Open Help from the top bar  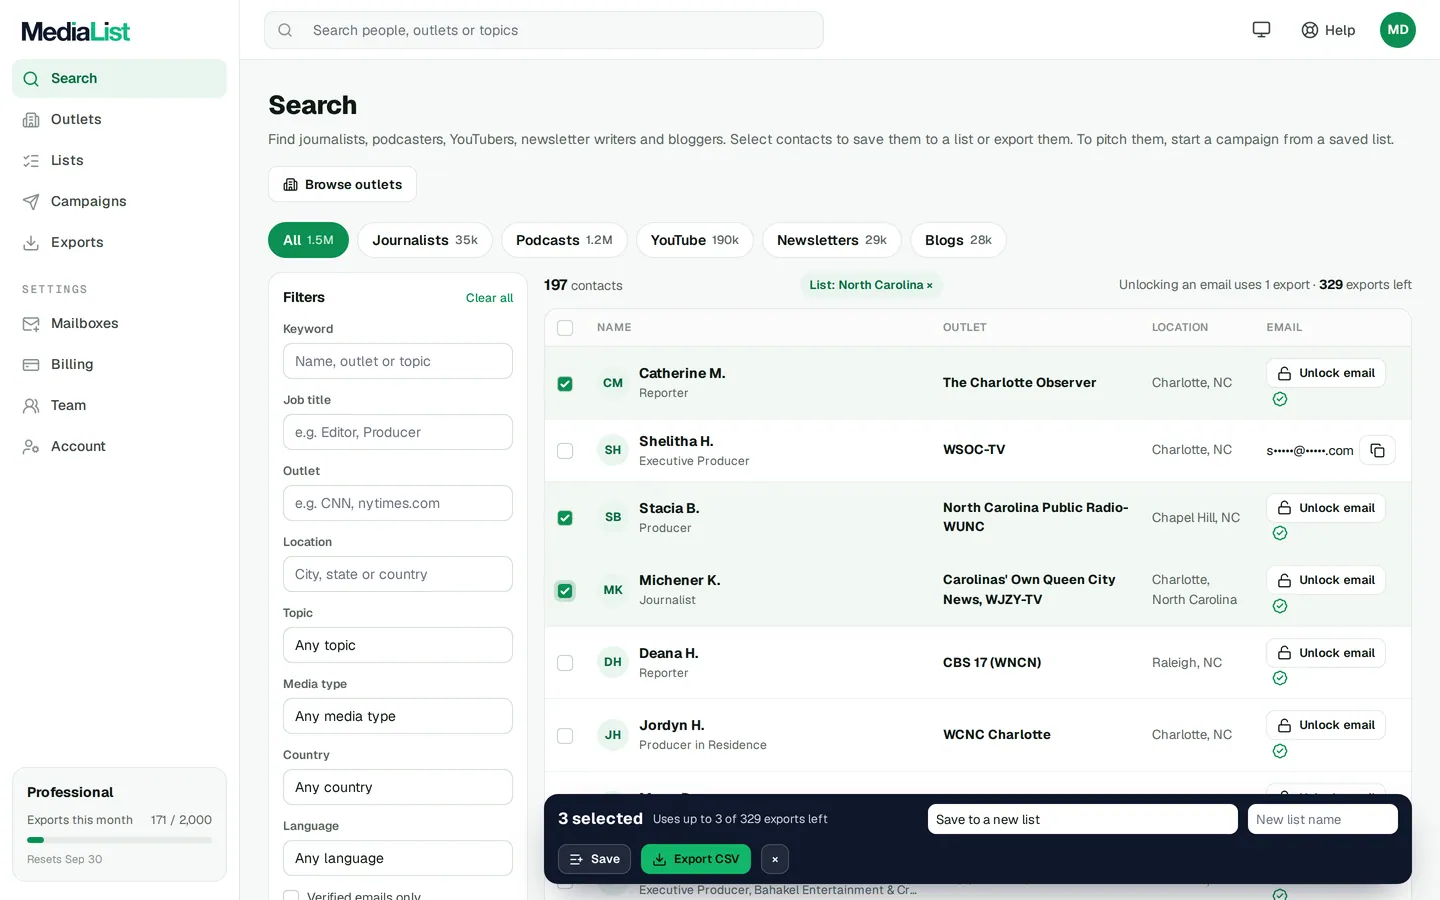tap(1328, 30)
